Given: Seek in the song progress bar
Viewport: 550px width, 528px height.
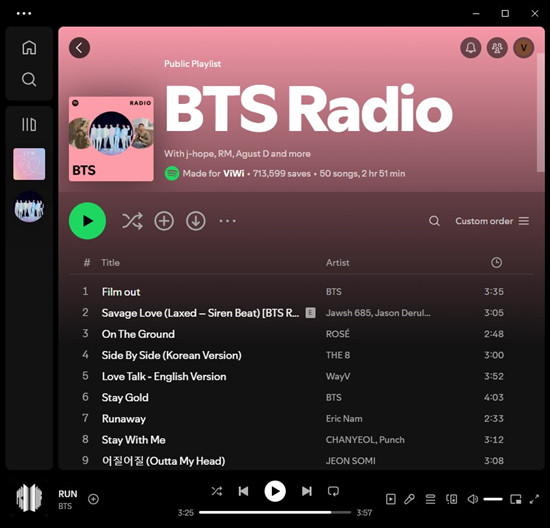Looking at the screenshot, I should point(275,512).
